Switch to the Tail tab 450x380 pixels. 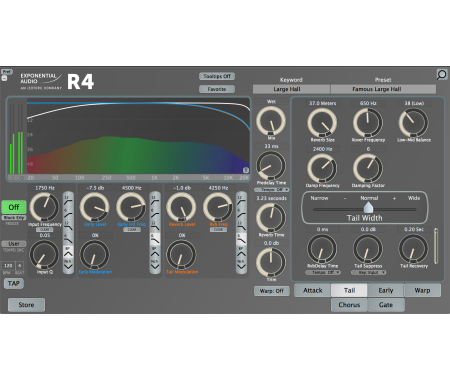point(349,290)
